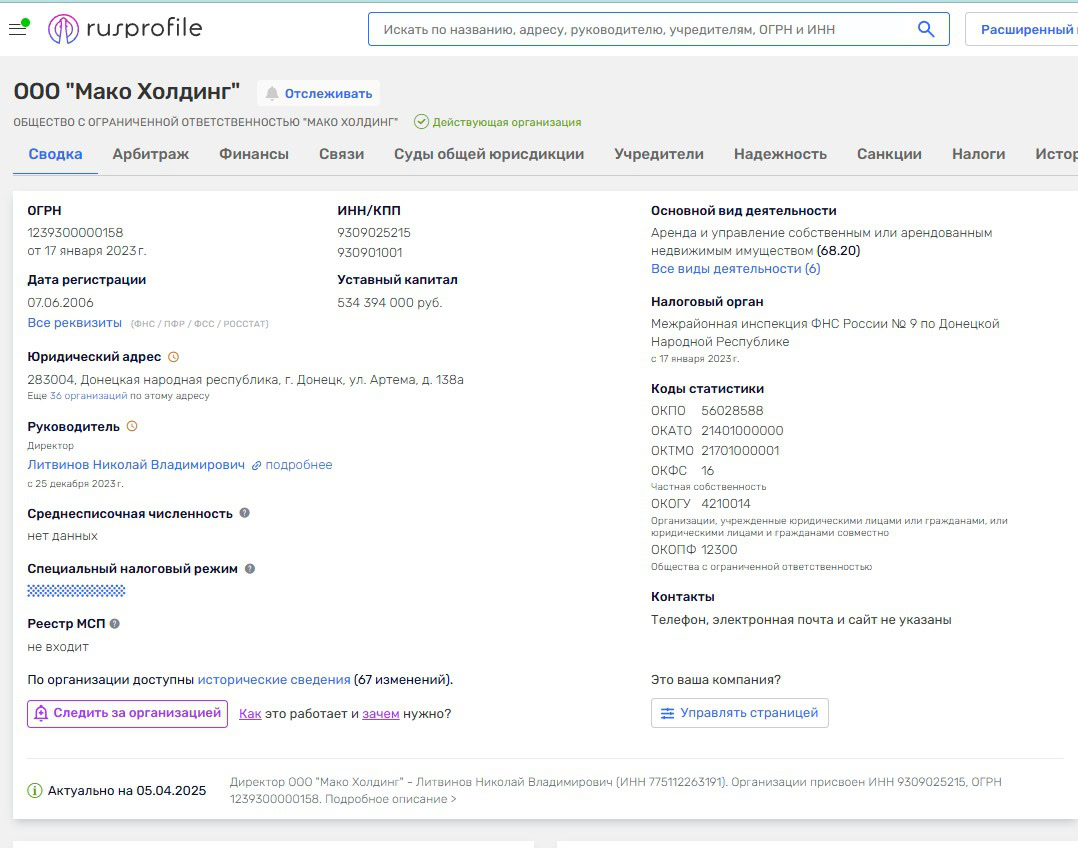1078x848 pixels.
Task: Click the green checkmark status icon
Action: point(421,122)
